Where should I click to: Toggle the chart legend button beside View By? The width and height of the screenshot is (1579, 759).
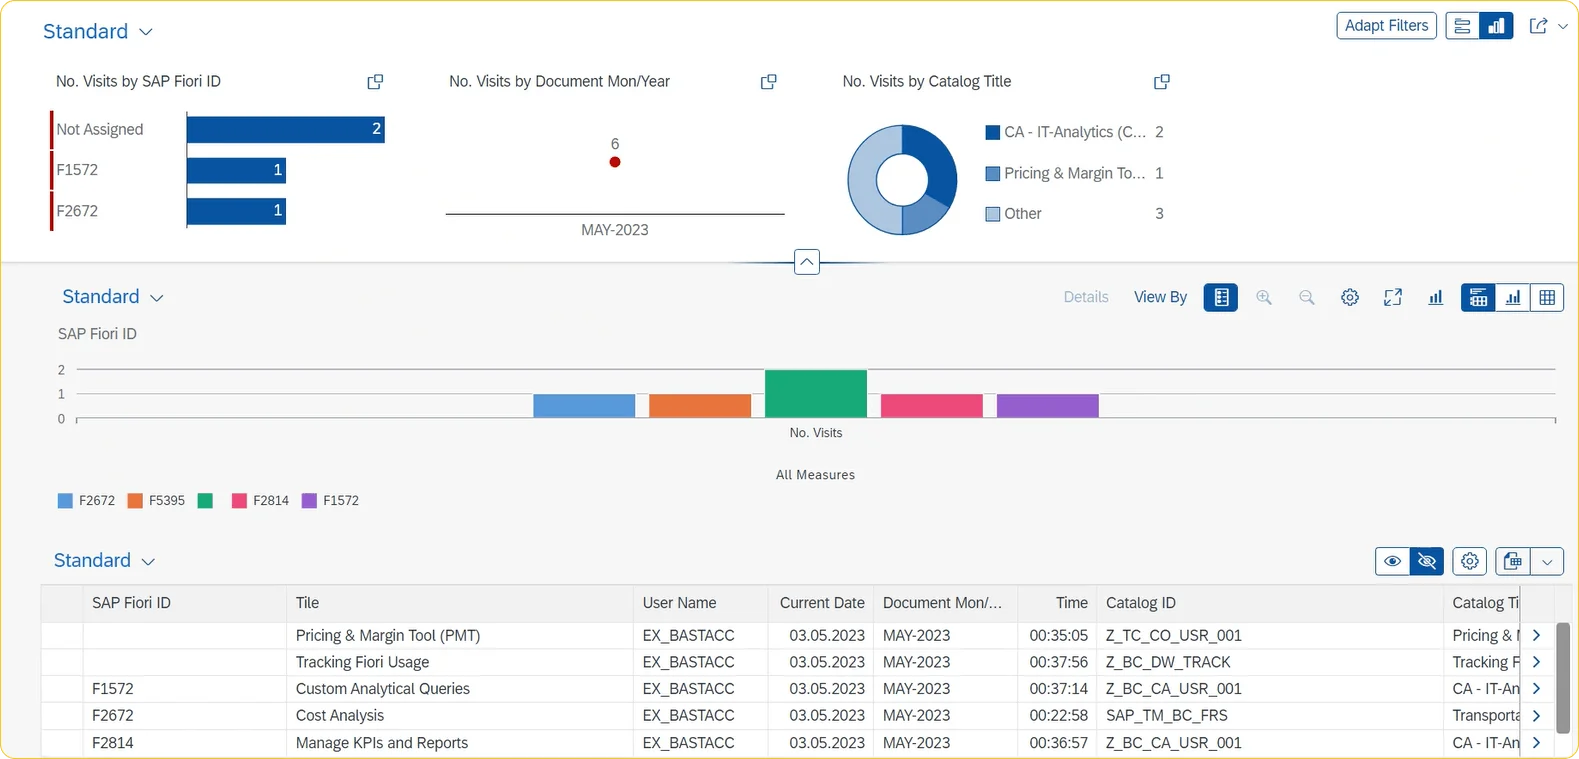pyautogui.click(x=1220, y=297)
